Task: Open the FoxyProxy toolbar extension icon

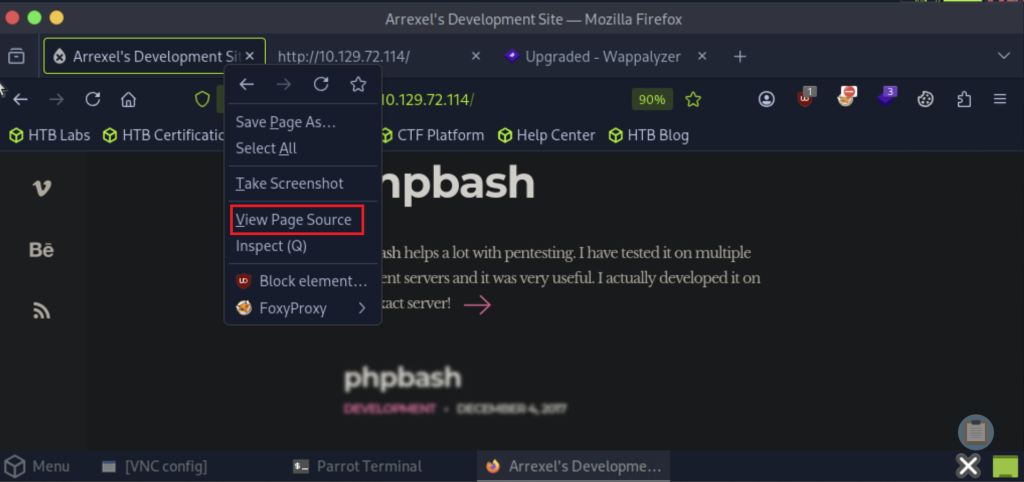Action: pos(846,98)
